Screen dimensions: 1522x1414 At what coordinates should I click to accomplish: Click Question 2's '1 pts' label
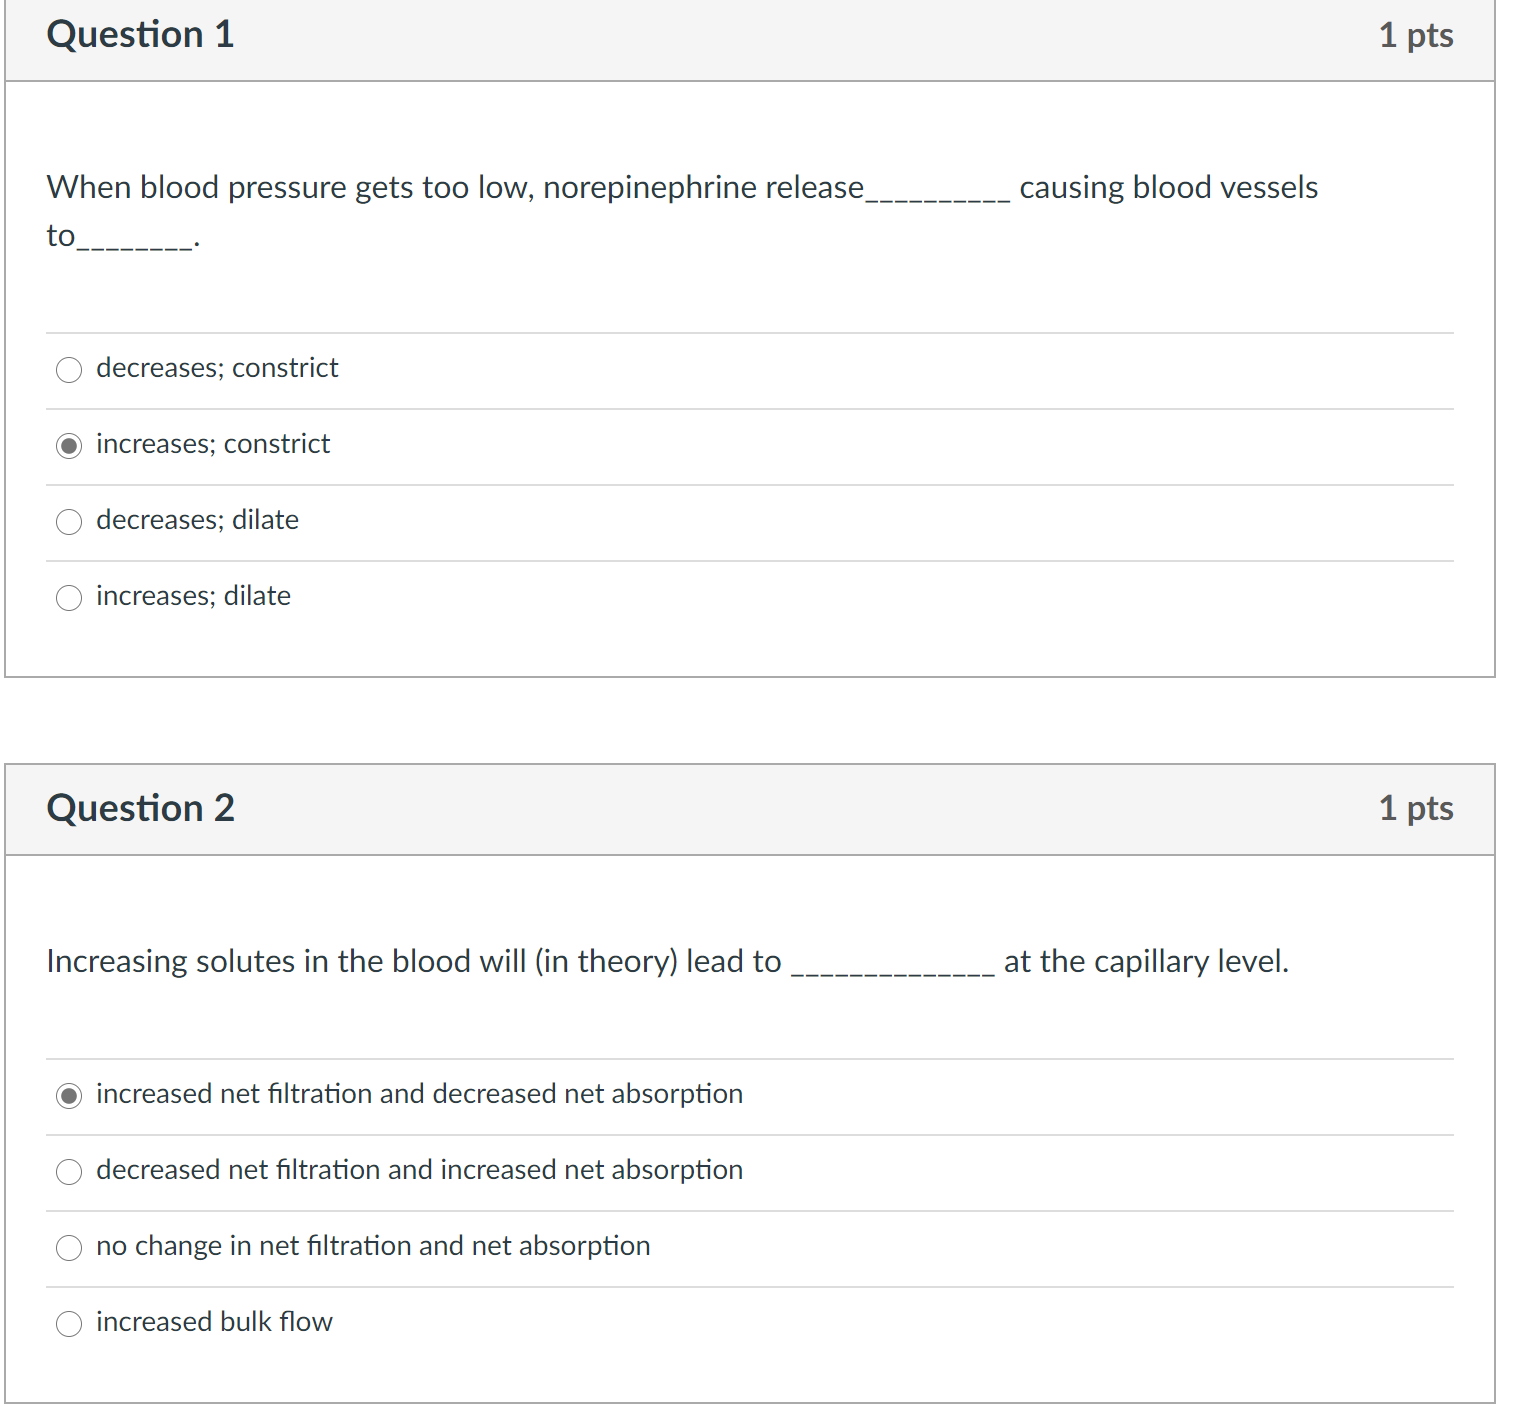coord(1416,809)
